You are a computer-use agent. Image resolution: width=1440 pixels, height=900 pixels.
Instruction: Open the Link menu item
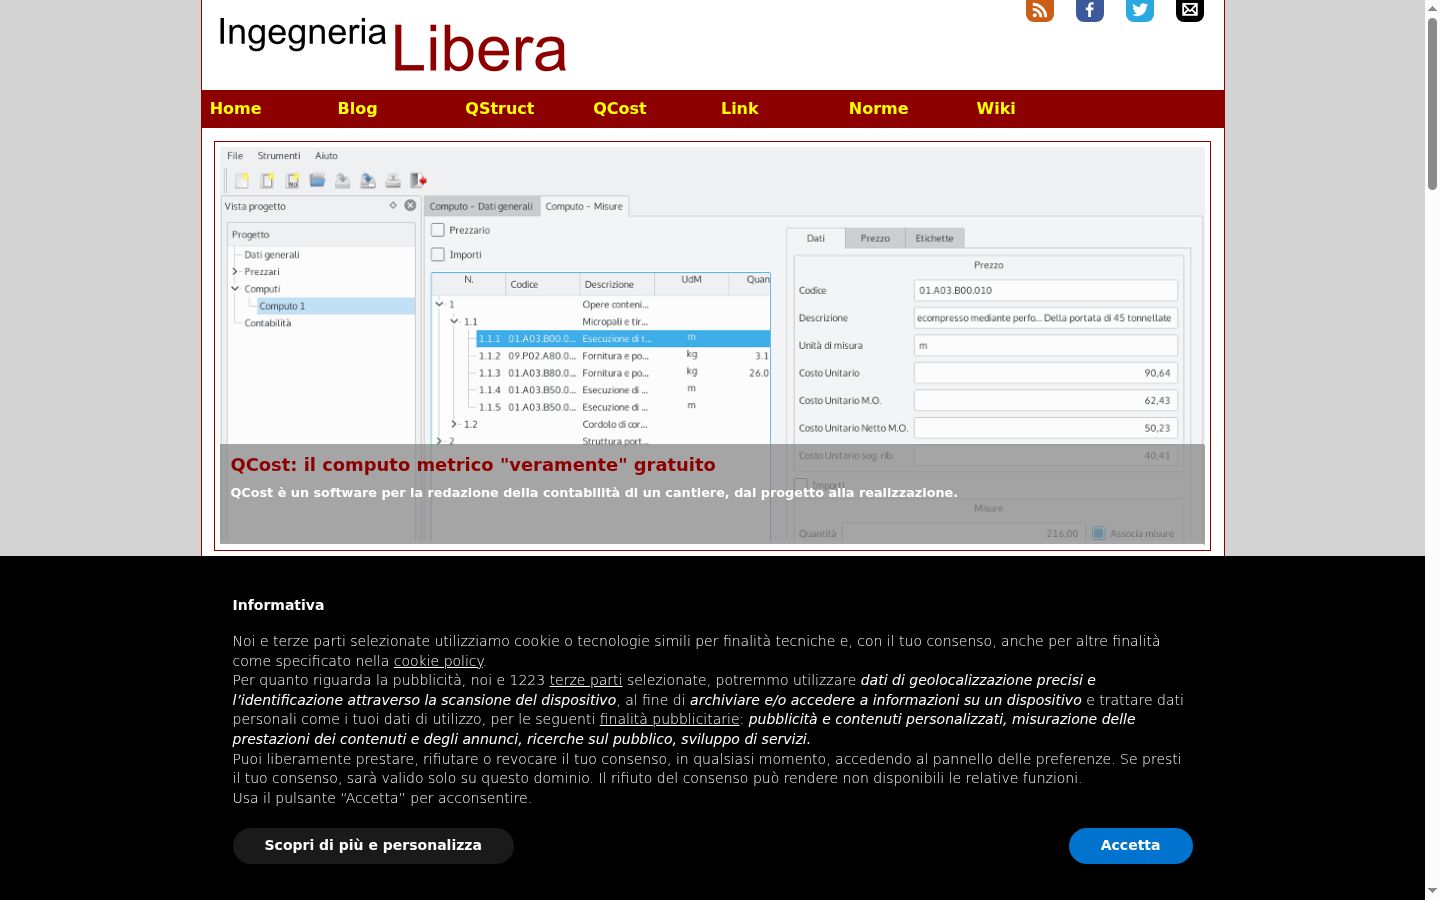tap(739, 108)
